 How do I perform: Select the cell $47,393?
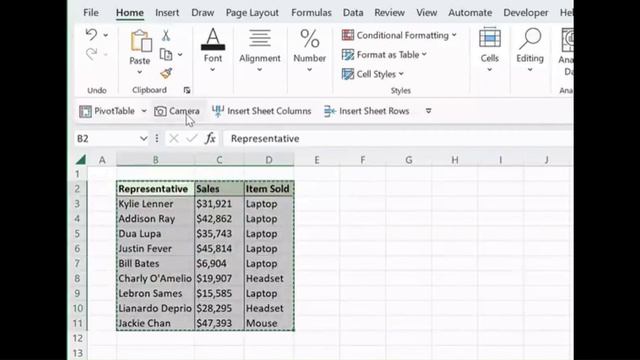219,323
